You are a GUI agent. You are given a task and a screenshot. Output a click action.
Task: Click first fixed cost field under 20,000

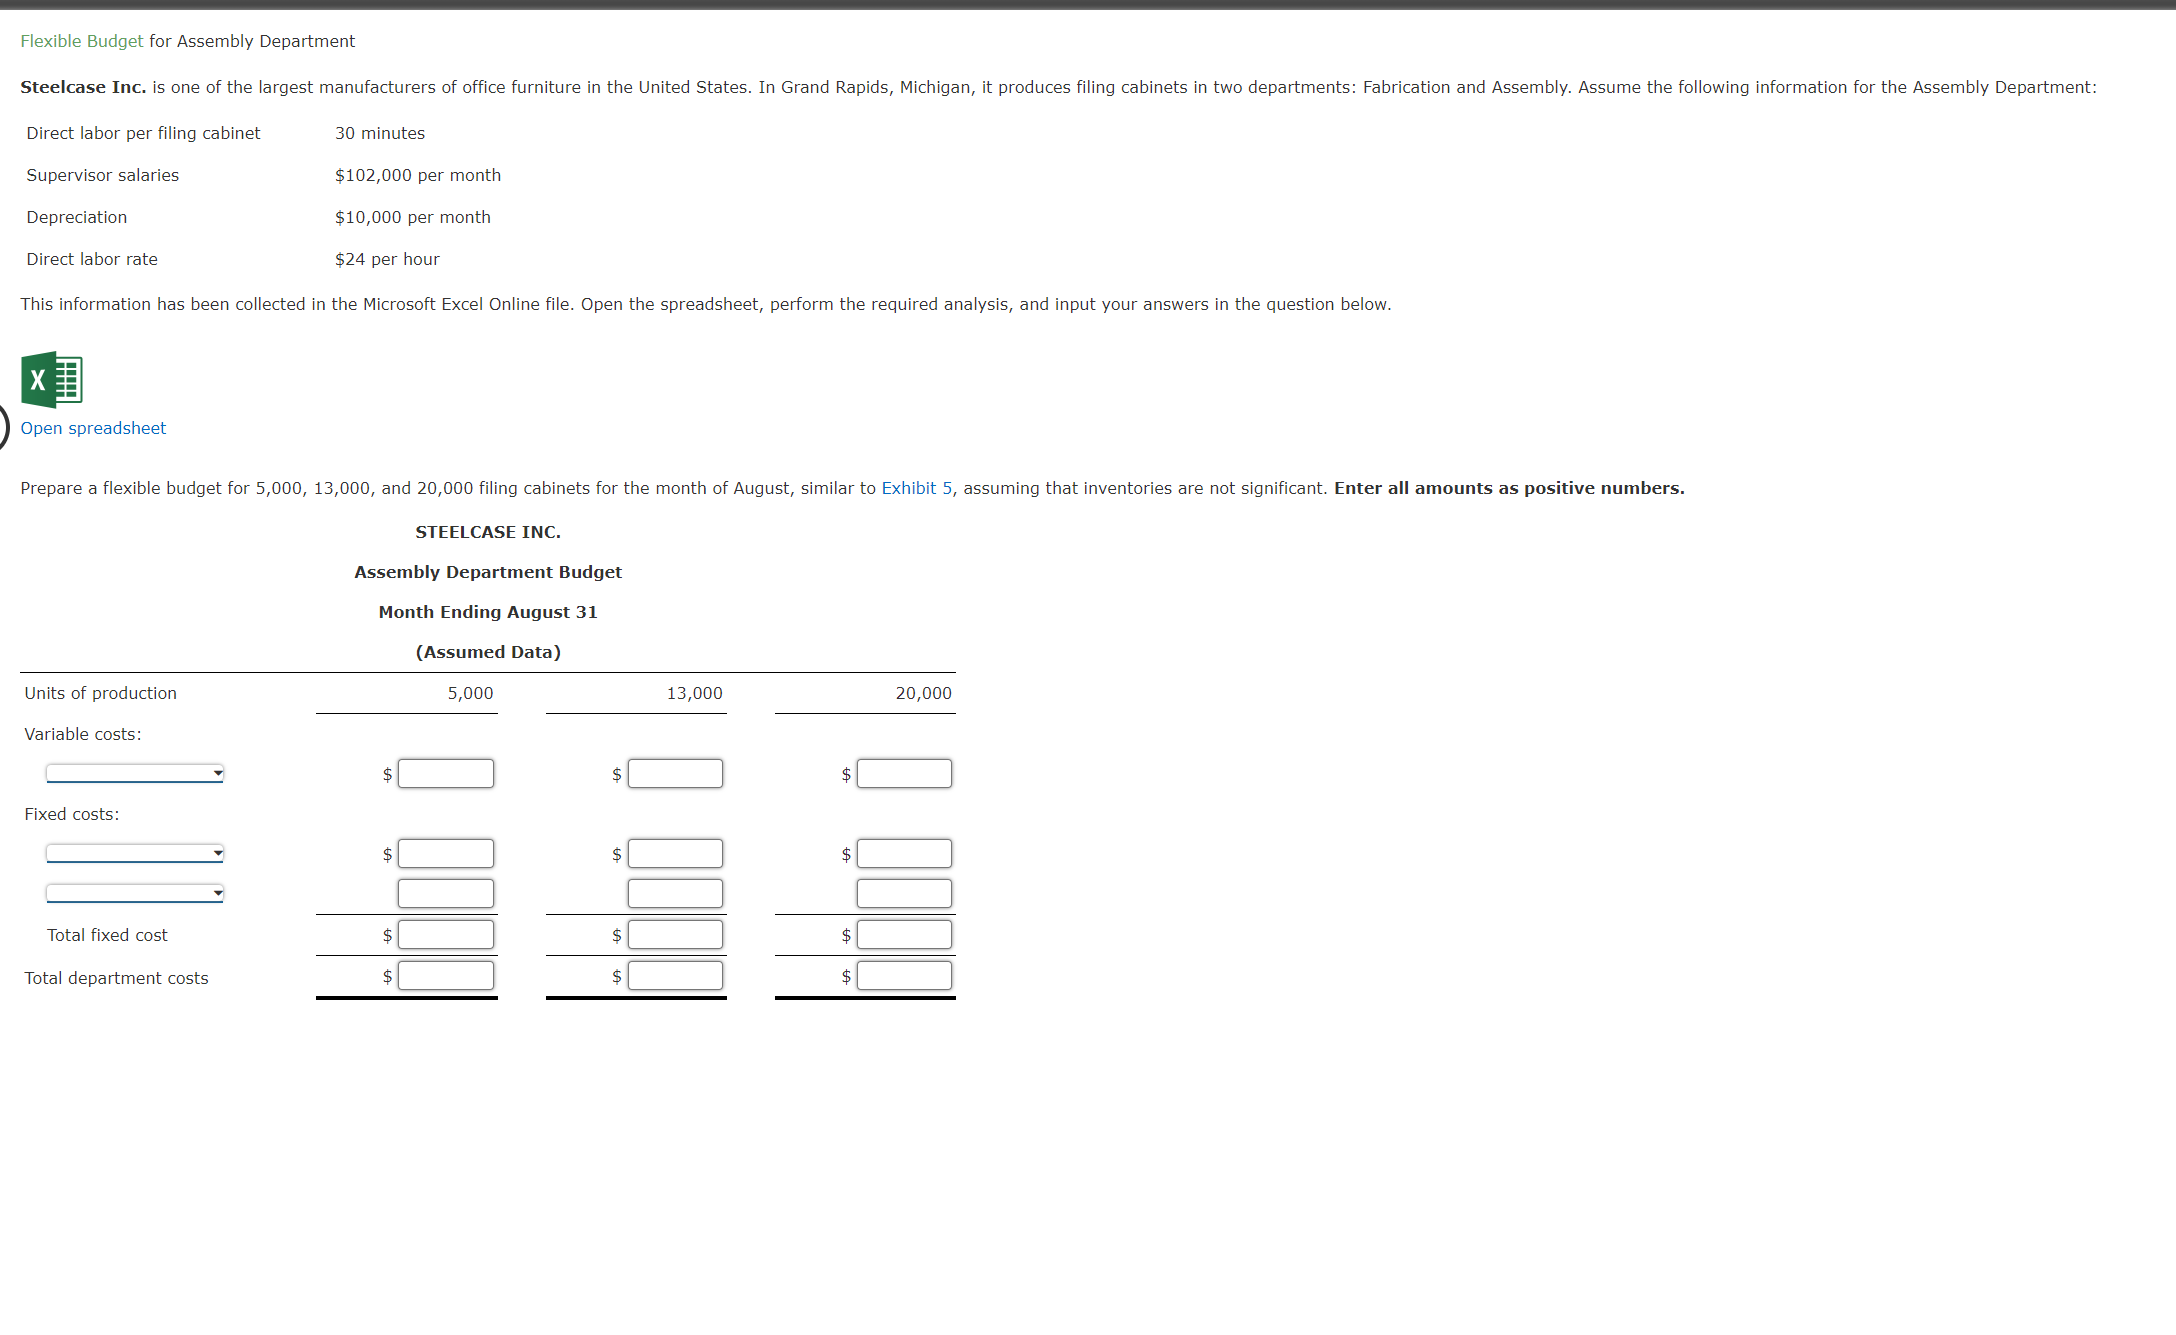(x=904, y=853)
